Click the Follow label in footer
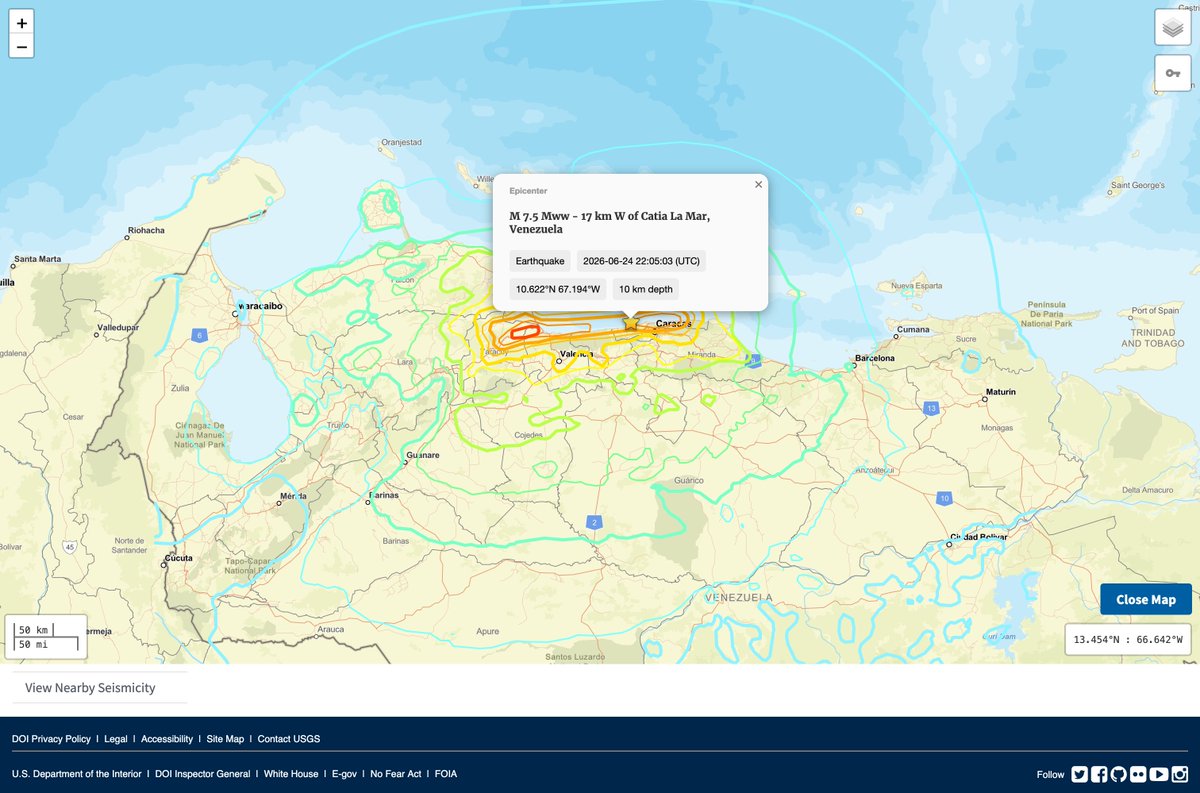1200x793 pixels. click(x=1050, y=774)
